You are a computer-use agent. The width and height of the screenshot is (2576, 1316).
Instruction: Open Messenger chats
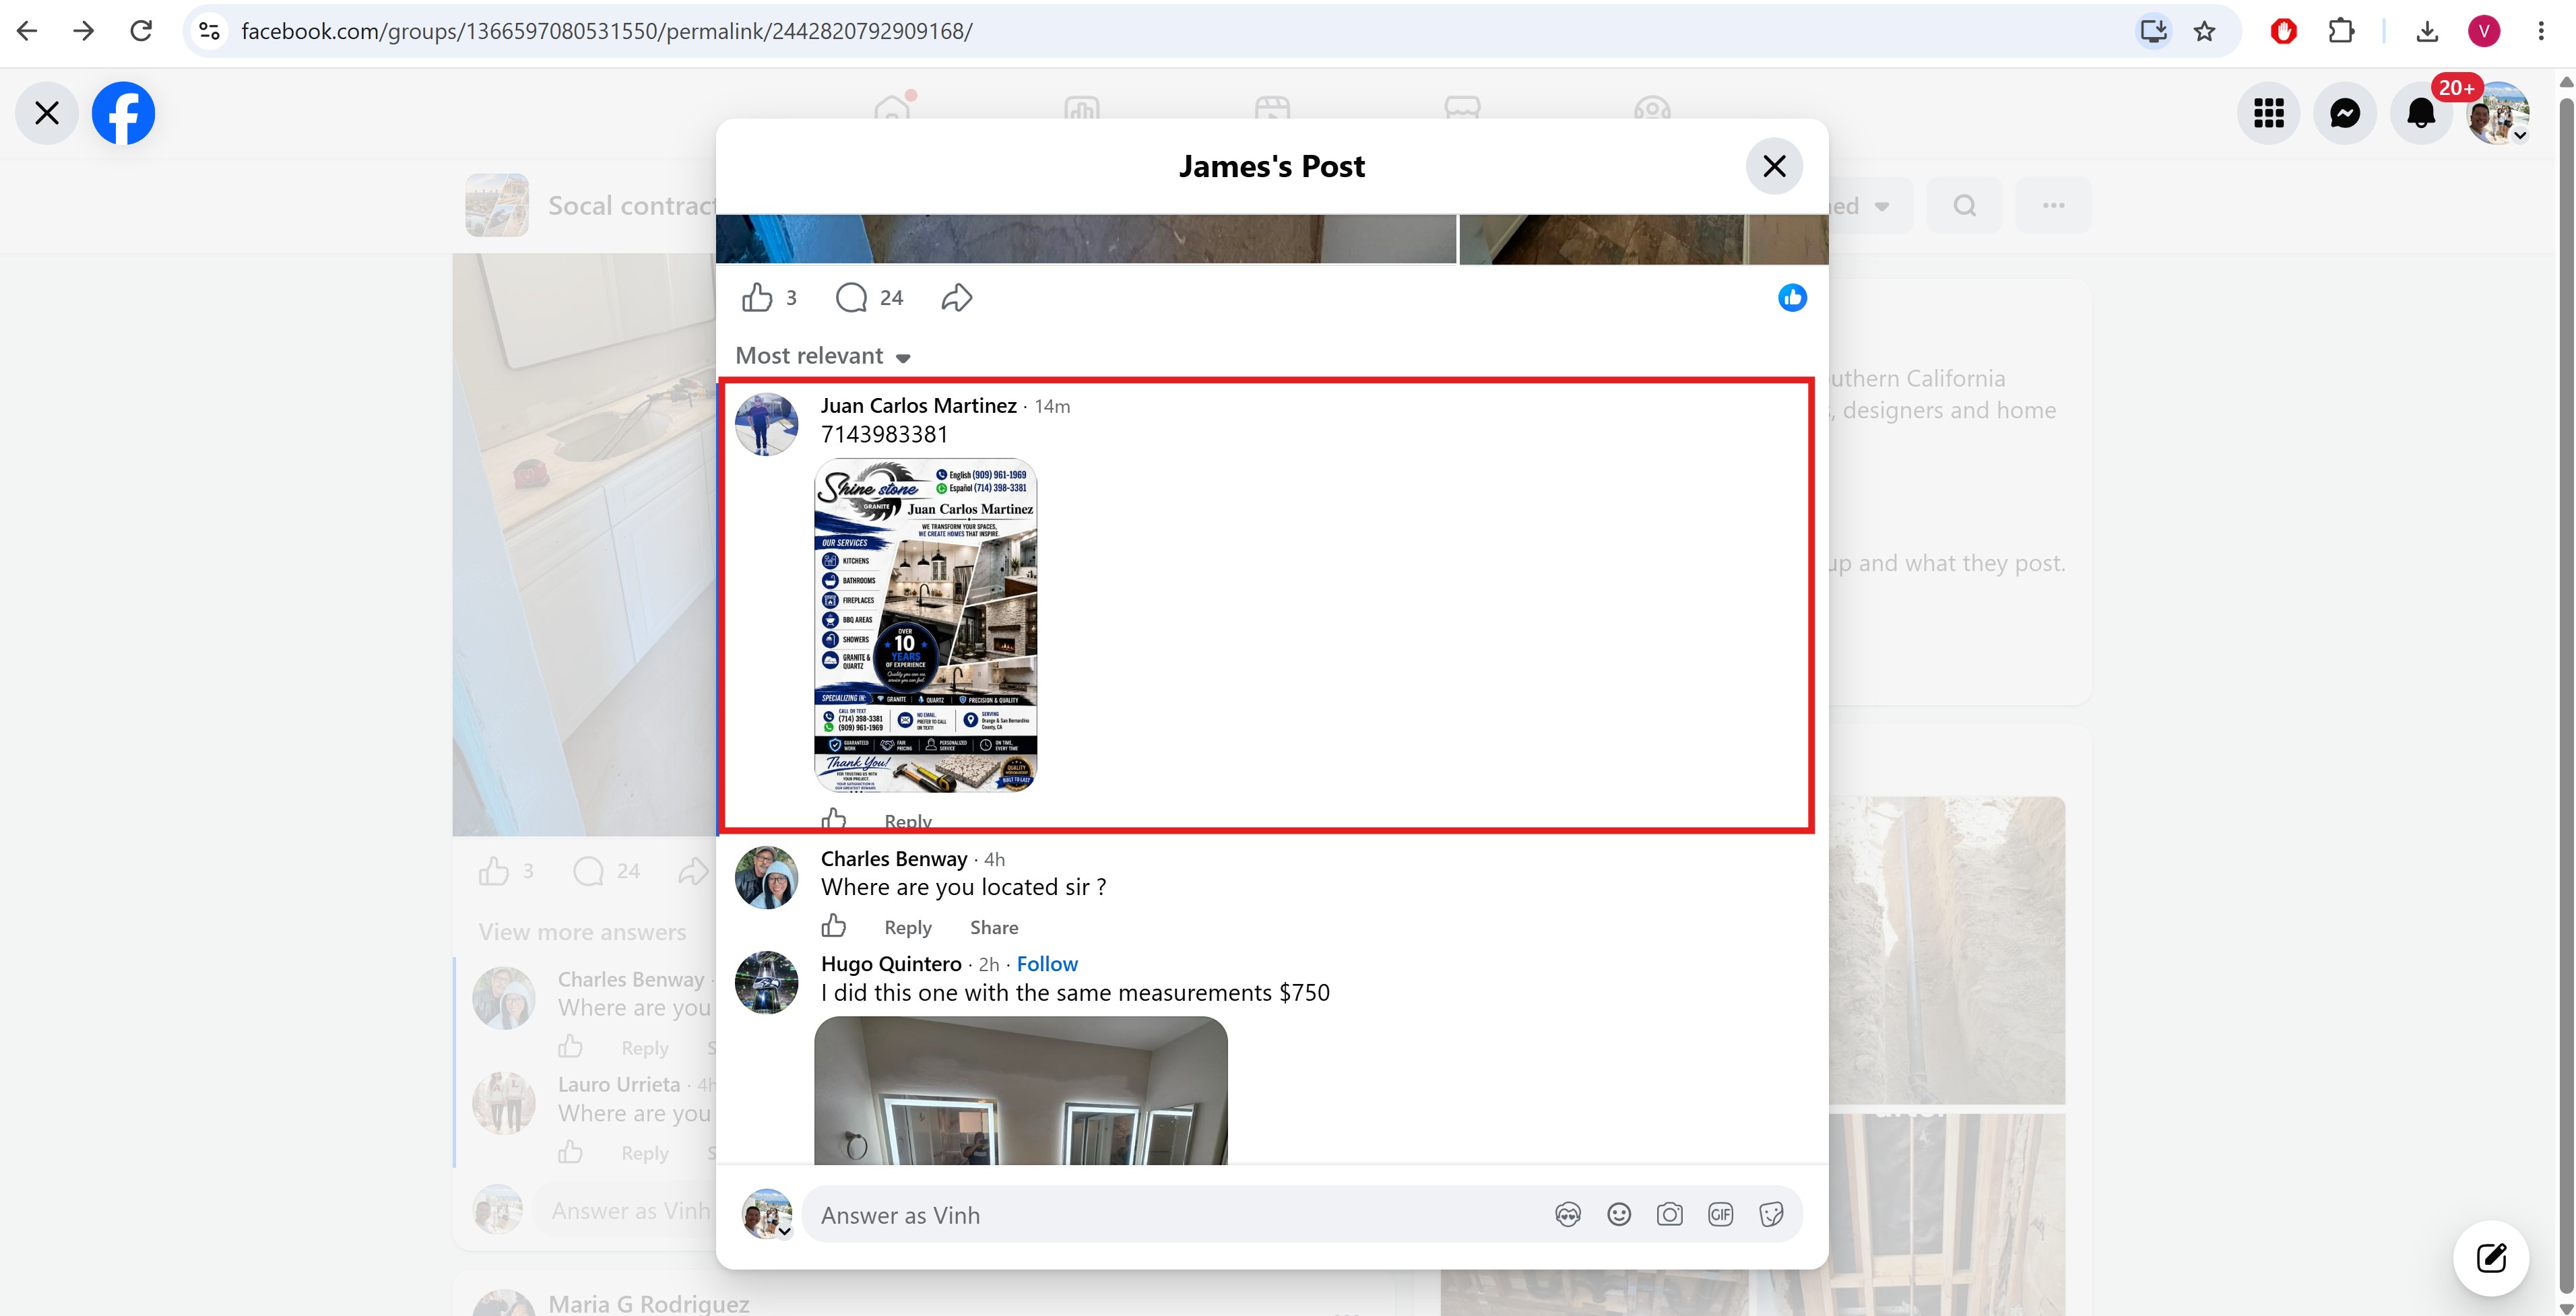tap(2345, 113)
